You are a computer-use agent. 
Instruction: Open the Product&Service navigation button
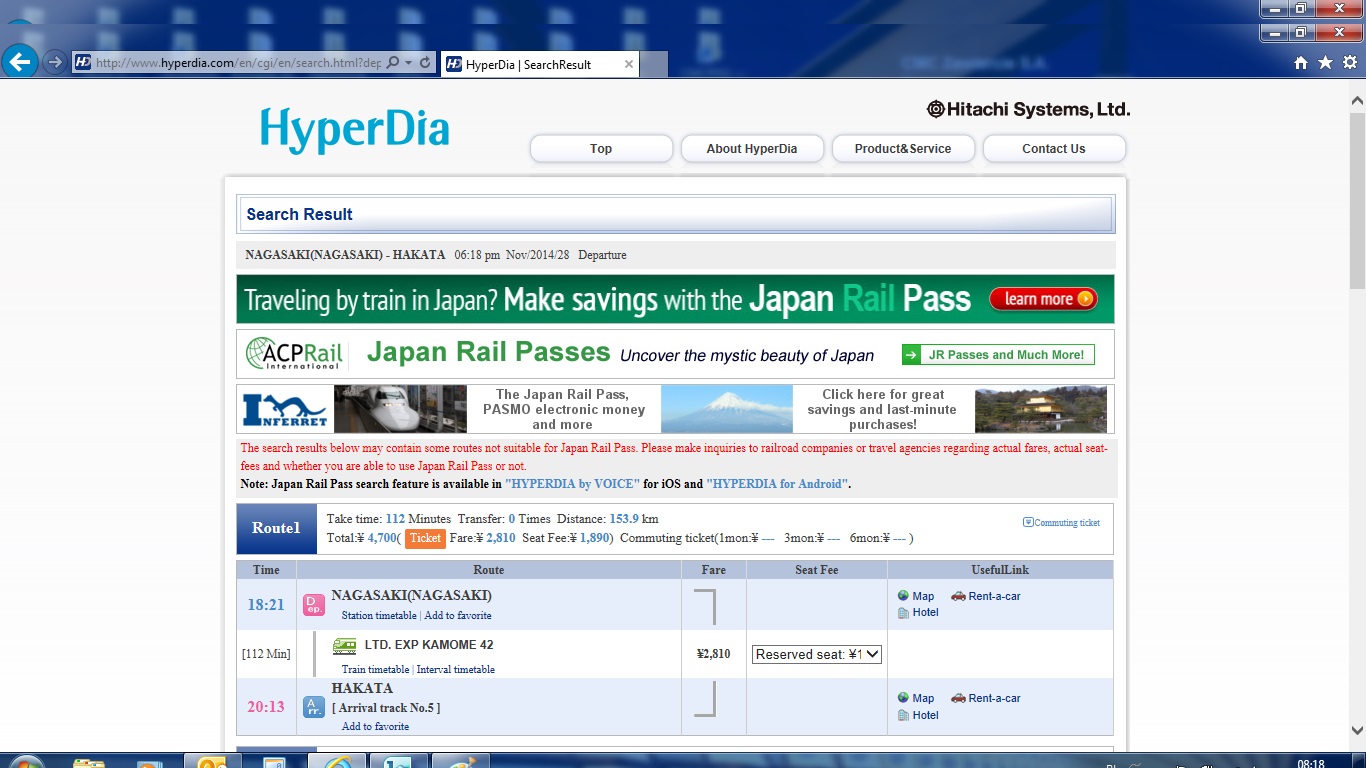tap(903, 148)
